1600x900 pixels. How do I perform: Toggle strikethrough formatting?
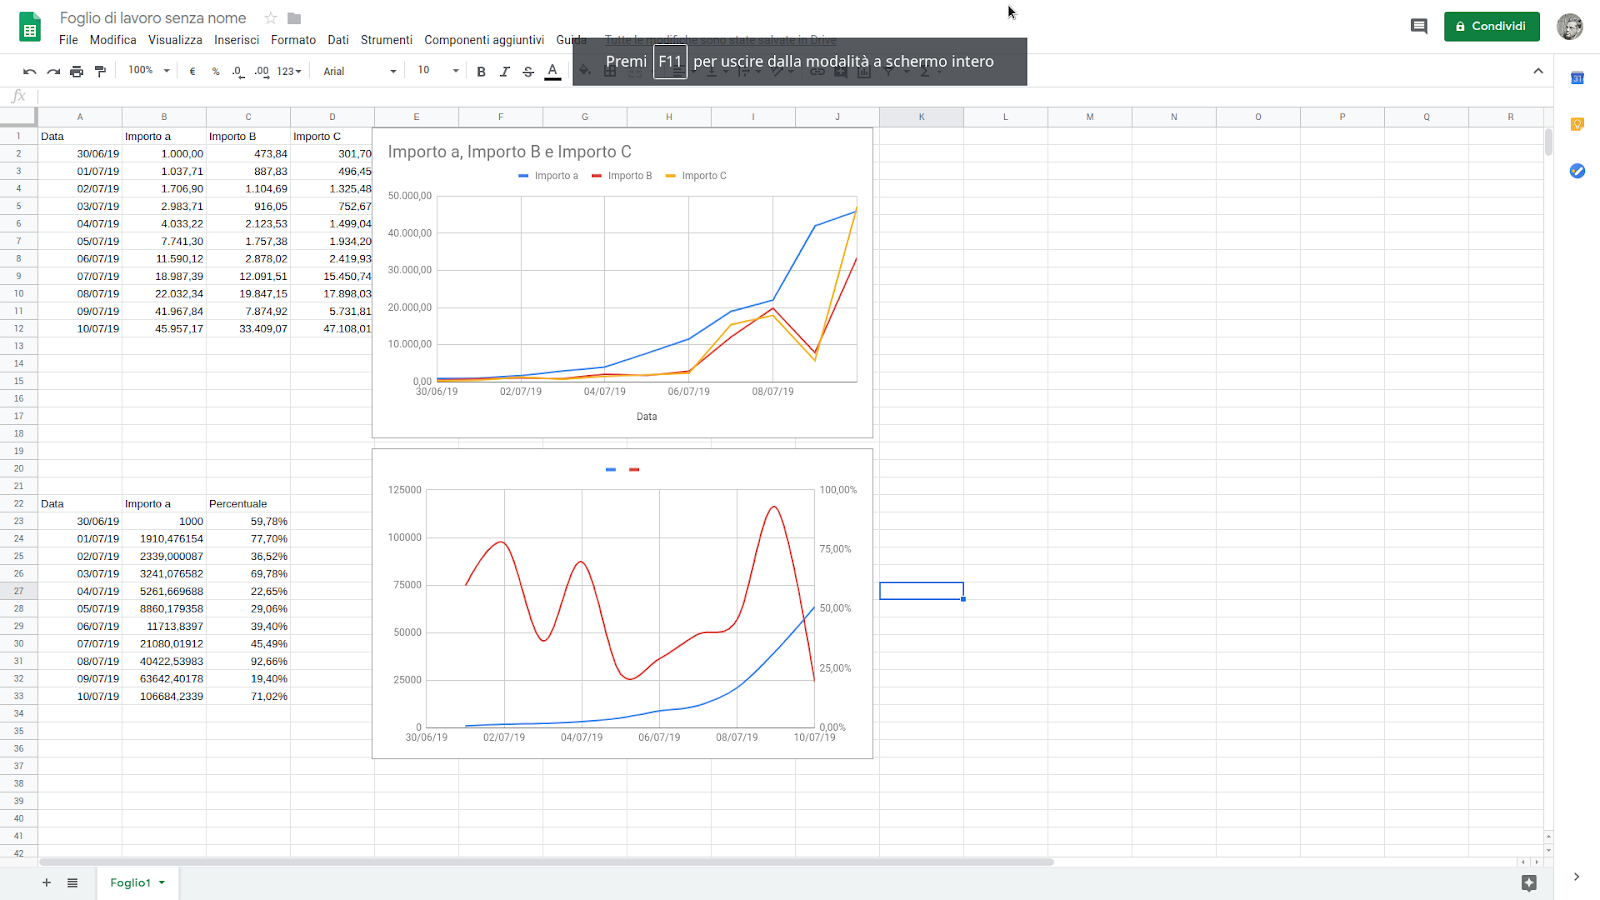pos(528,71)
